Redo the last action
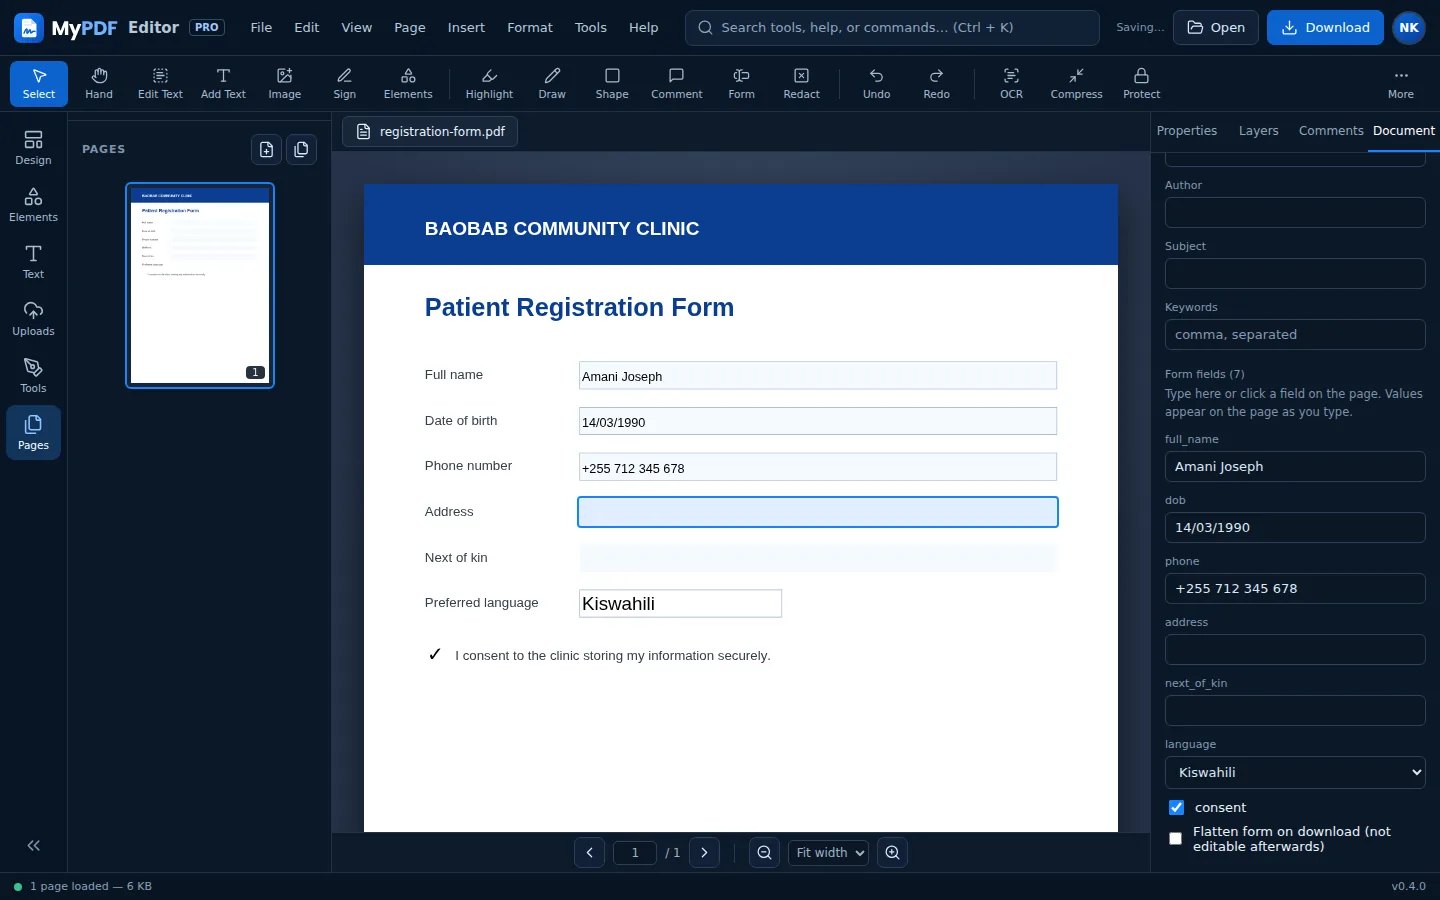 (937, 83)
